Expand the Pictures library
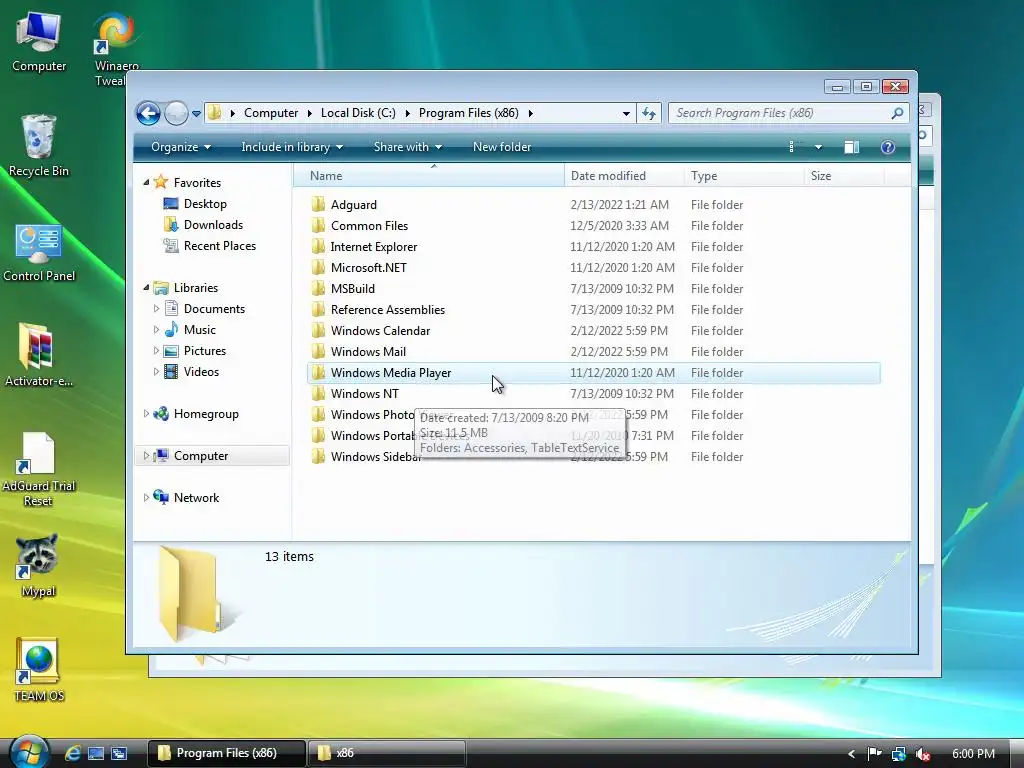This screenshot has width=1024, height=768. coord(156,351)
